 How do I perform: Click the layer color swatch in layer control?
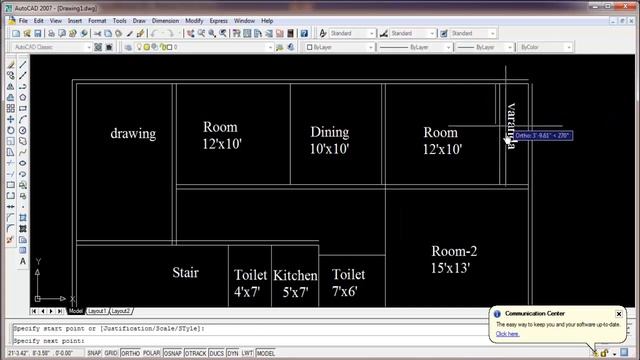pyautogui.click(x=169, y=47)
